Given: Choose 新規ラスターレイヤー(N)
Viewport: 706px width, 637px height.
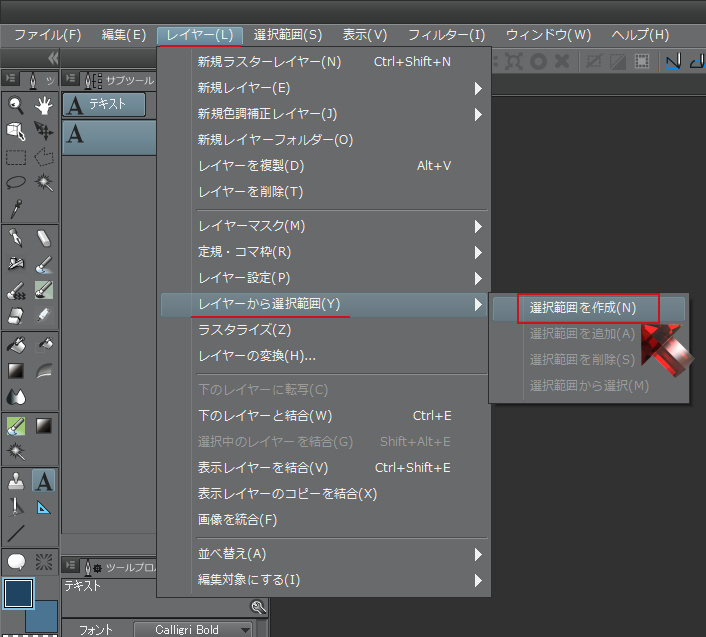Looking at the screenshot, I should coord(324,62).
